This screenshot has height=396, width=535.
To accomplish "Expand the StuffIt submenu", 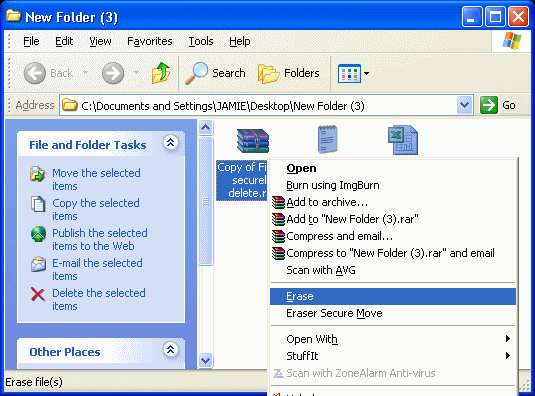I will point(393,356).
